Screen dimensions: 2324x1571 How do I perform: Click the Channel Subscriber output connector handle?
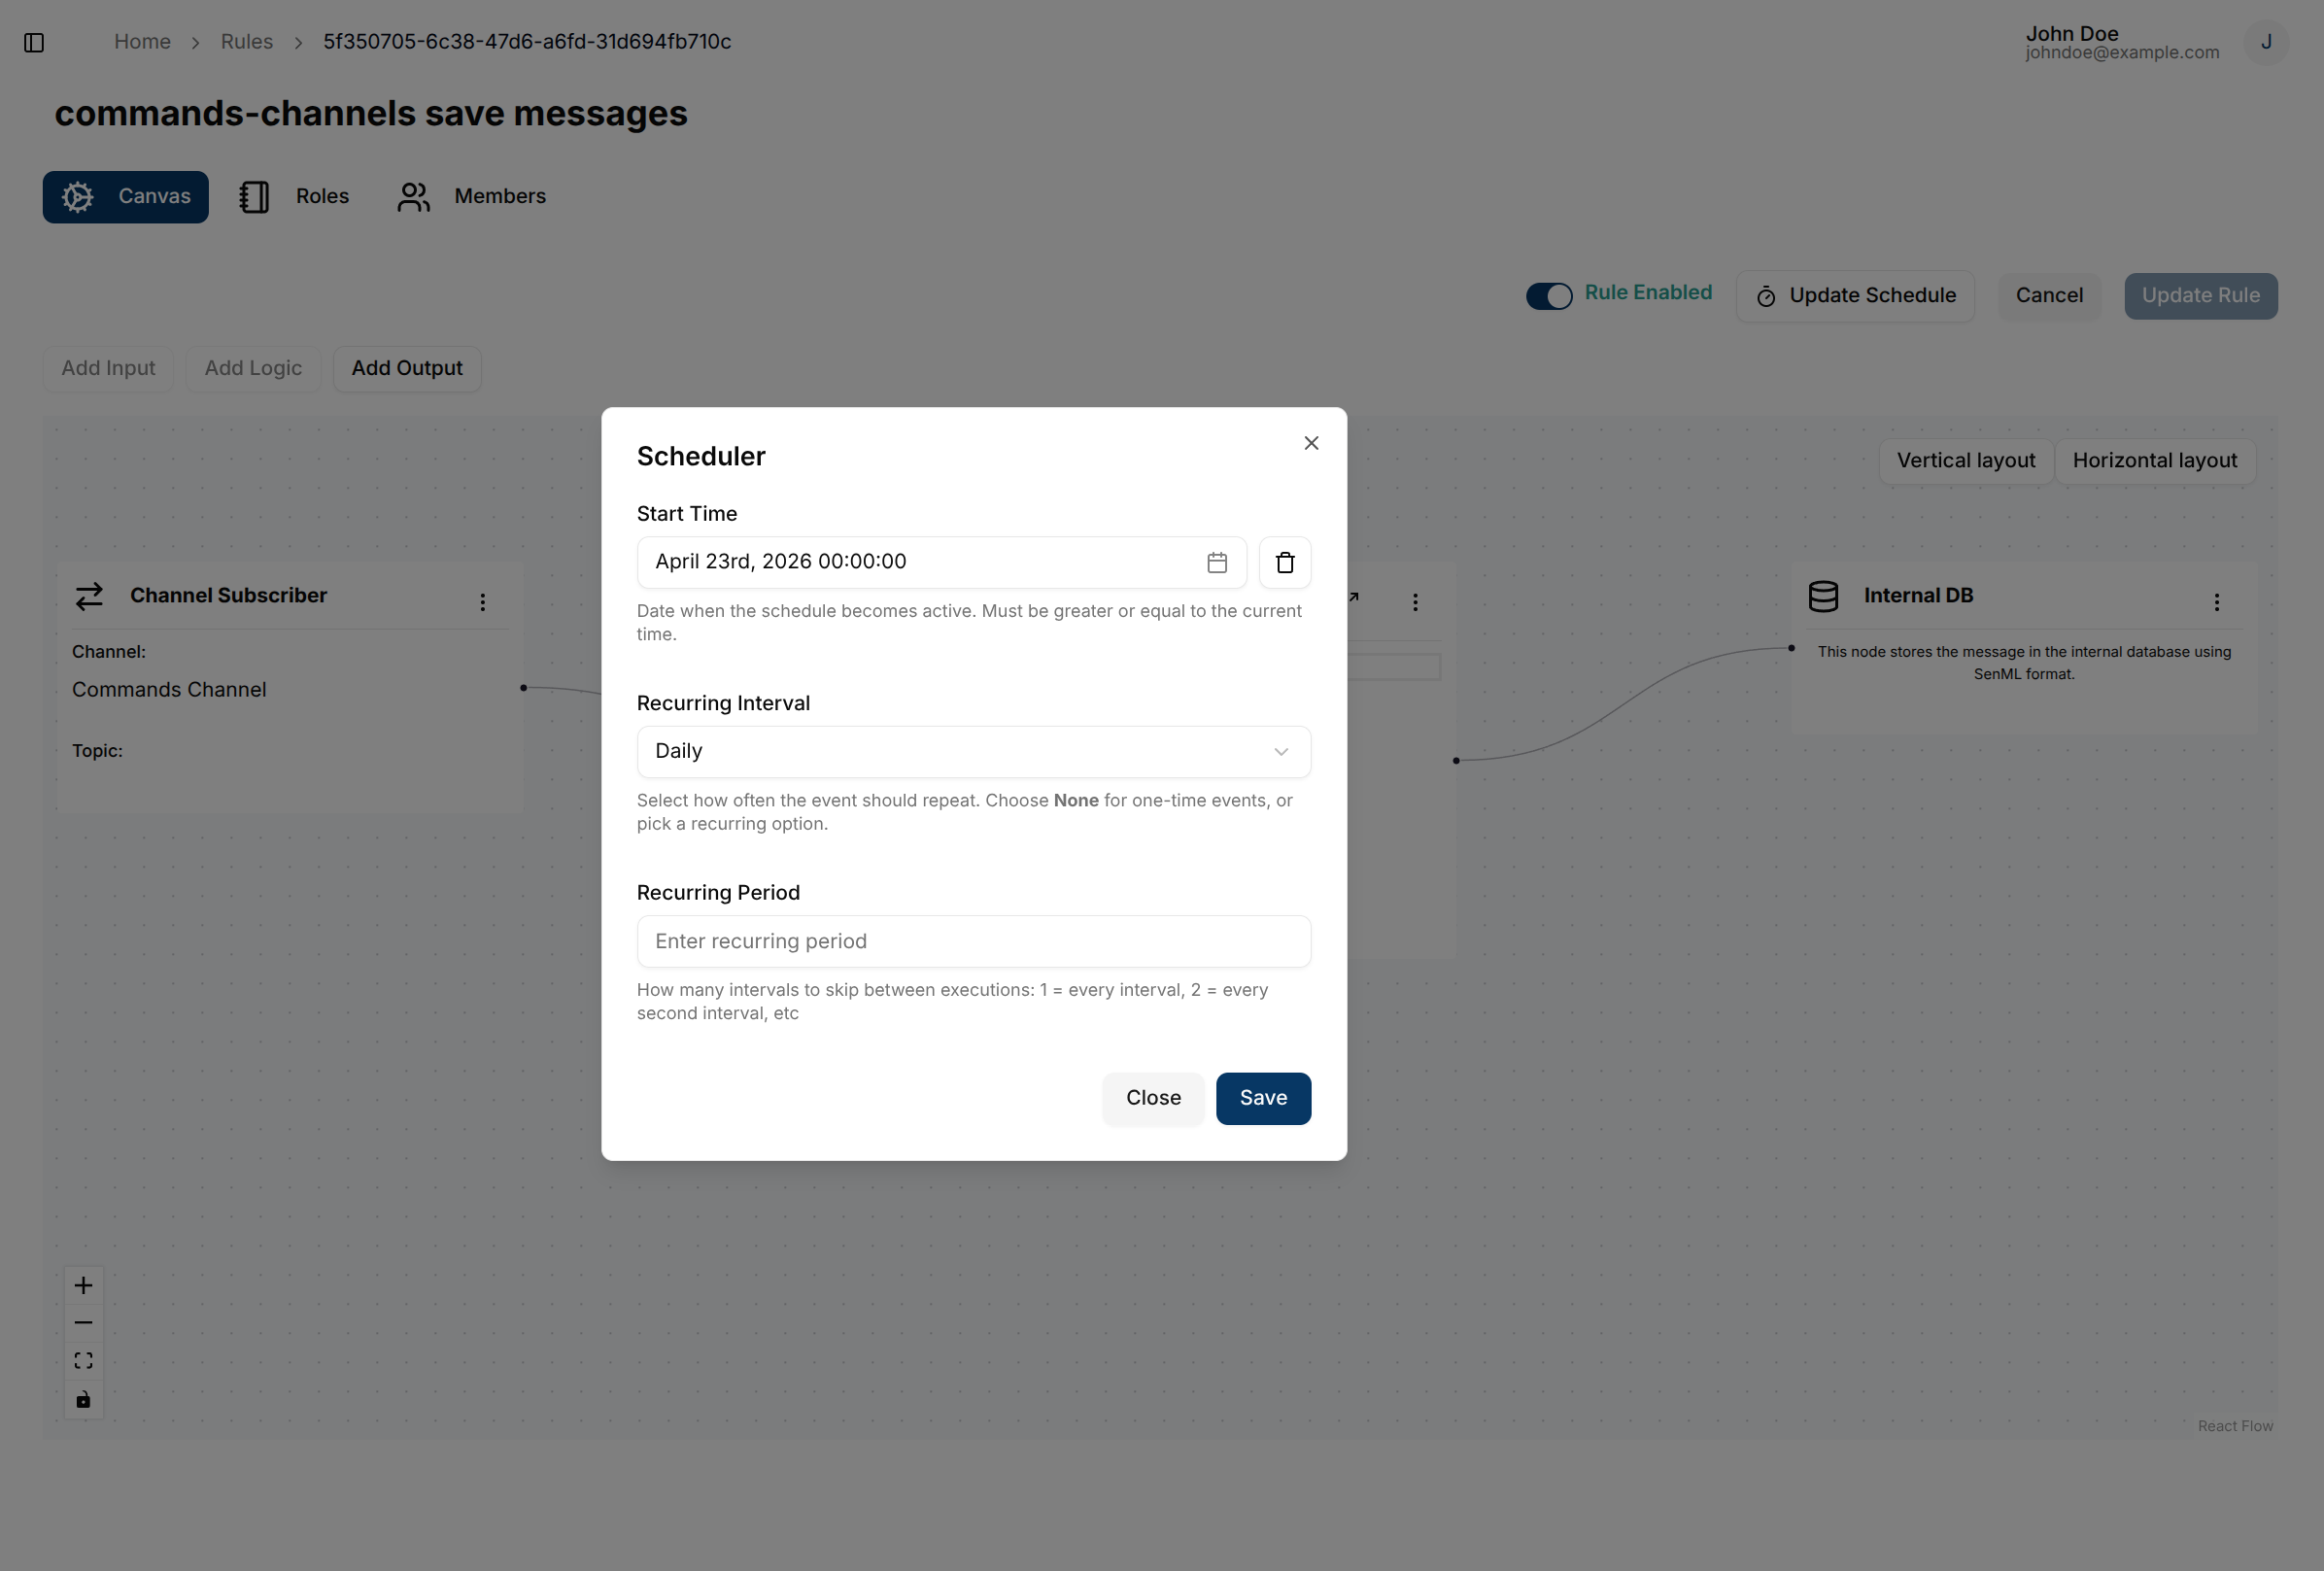523,688
